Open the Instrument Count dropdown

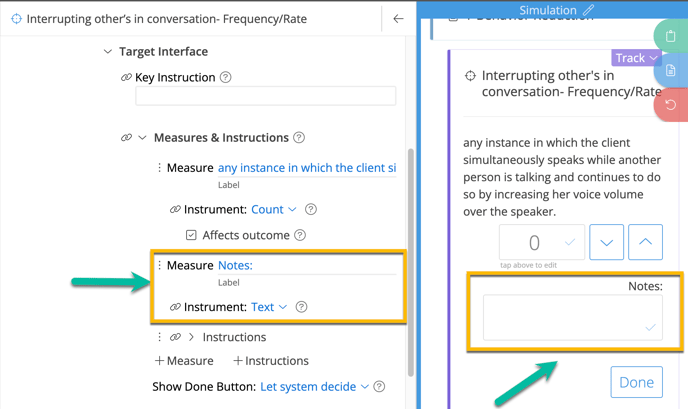point(273,210)
